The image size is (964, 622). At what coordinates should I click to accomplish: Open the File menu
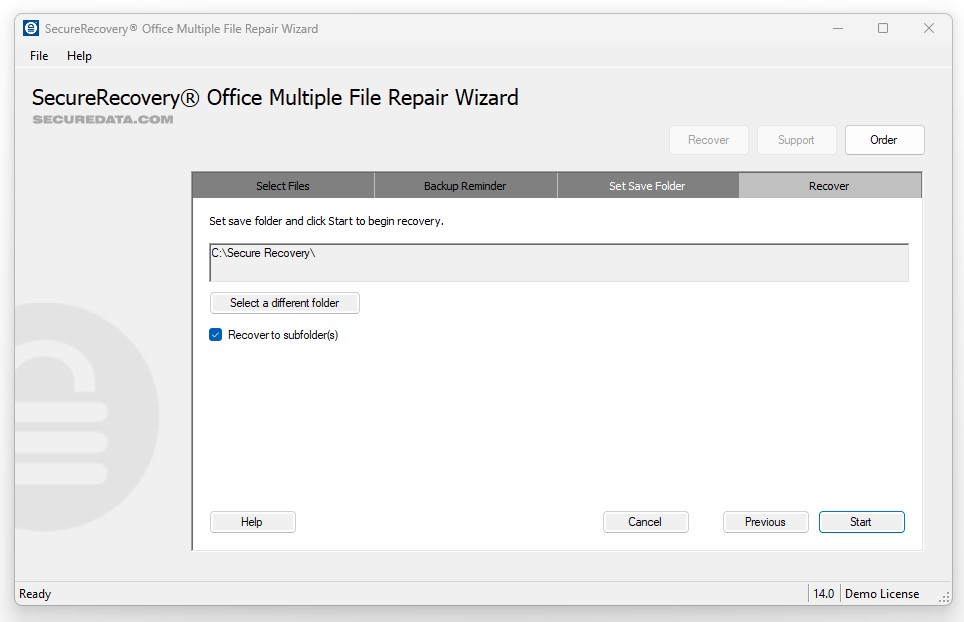(x=39, y=56)
